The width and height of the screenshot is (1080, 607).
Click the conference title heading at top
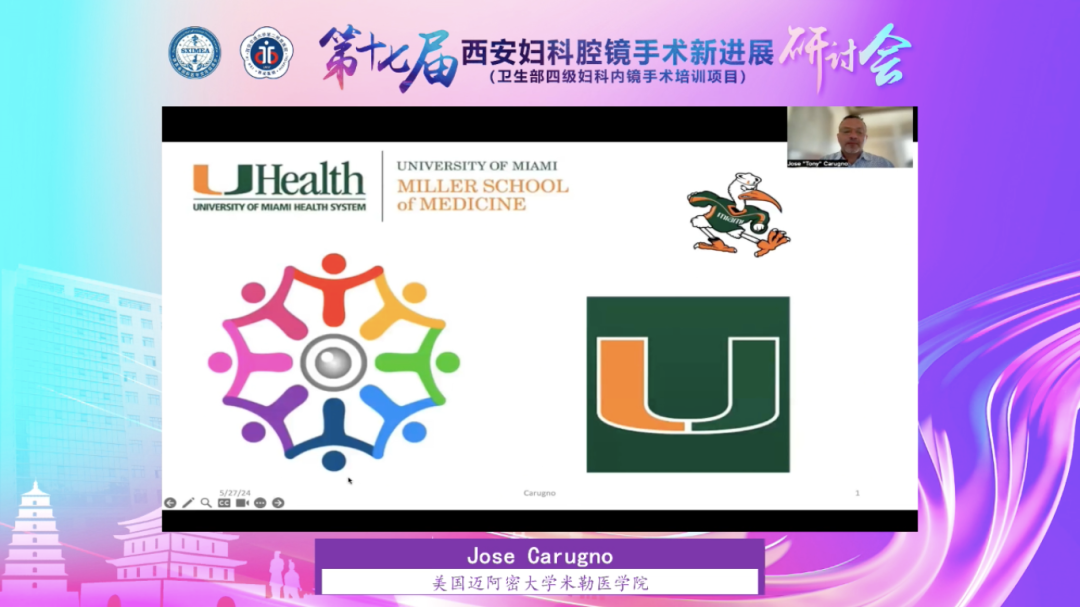coord(617,56)
